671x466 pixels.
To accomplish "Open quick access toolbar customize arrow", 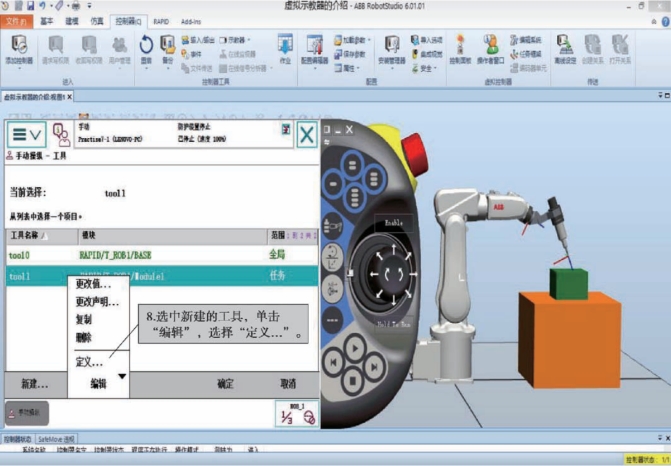I will coord(89,6).
